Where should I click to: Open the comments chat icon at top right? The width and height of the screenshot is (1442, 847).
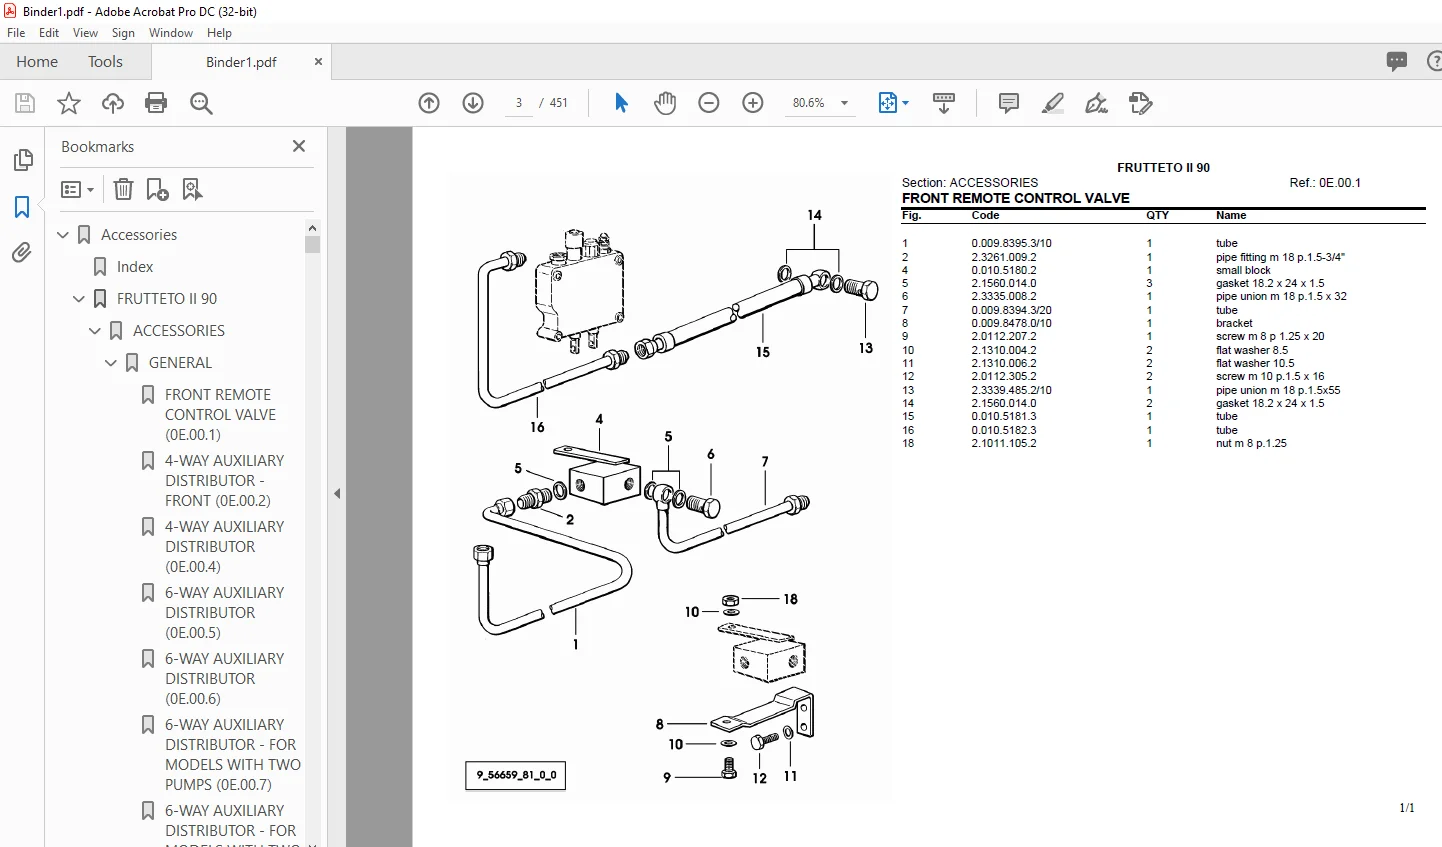pyautogui.click(x=1397, y=61)
